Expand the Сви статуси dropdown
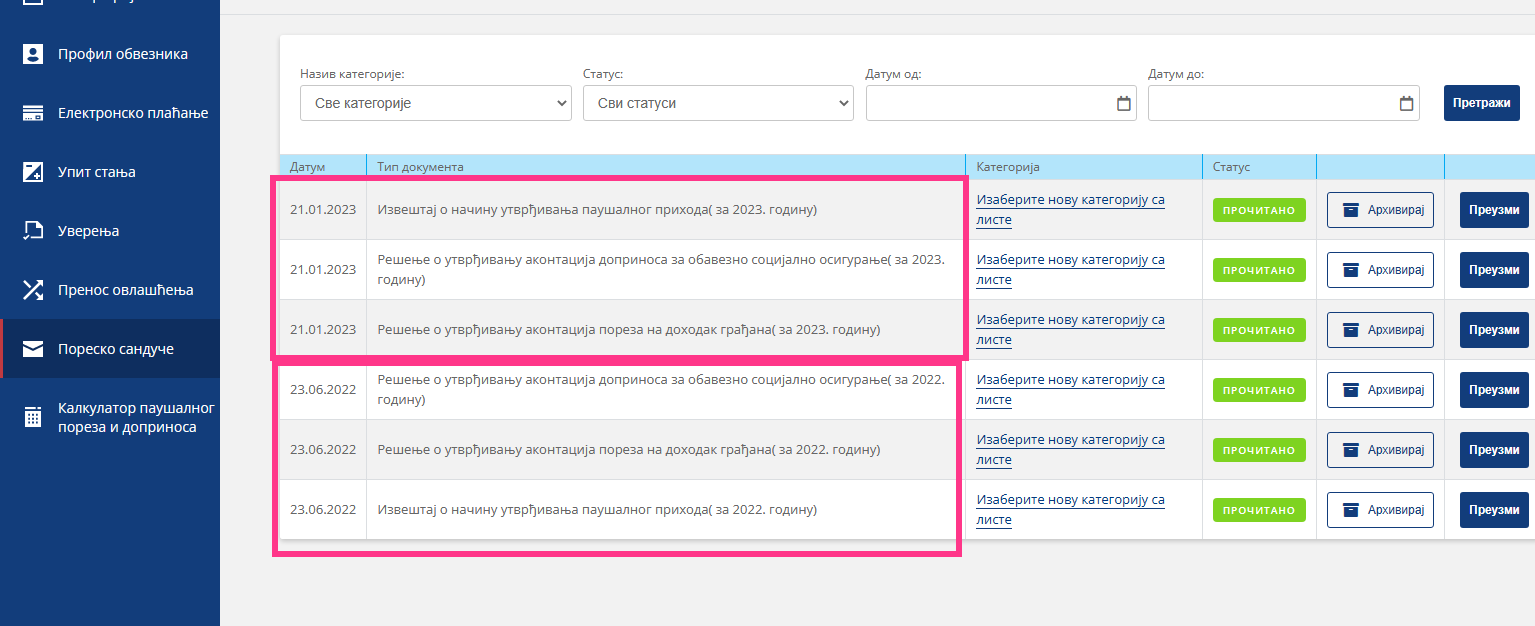Screen dimensions: 1535x626 click(x=718, y=103)
